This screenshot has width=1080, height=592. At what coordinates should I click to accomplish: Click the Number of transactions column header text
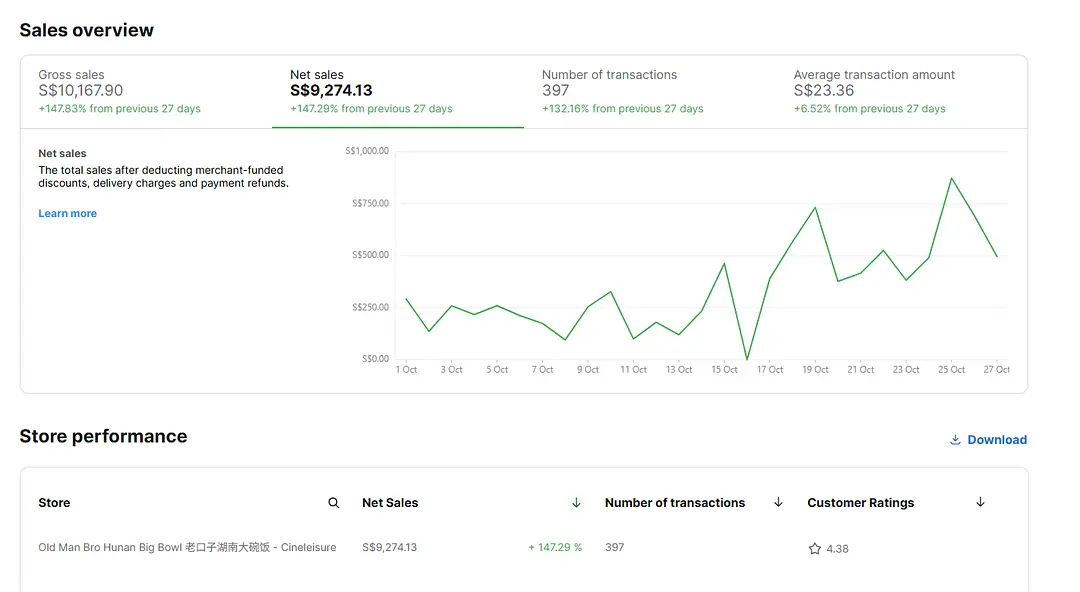(x=675, y=503)
